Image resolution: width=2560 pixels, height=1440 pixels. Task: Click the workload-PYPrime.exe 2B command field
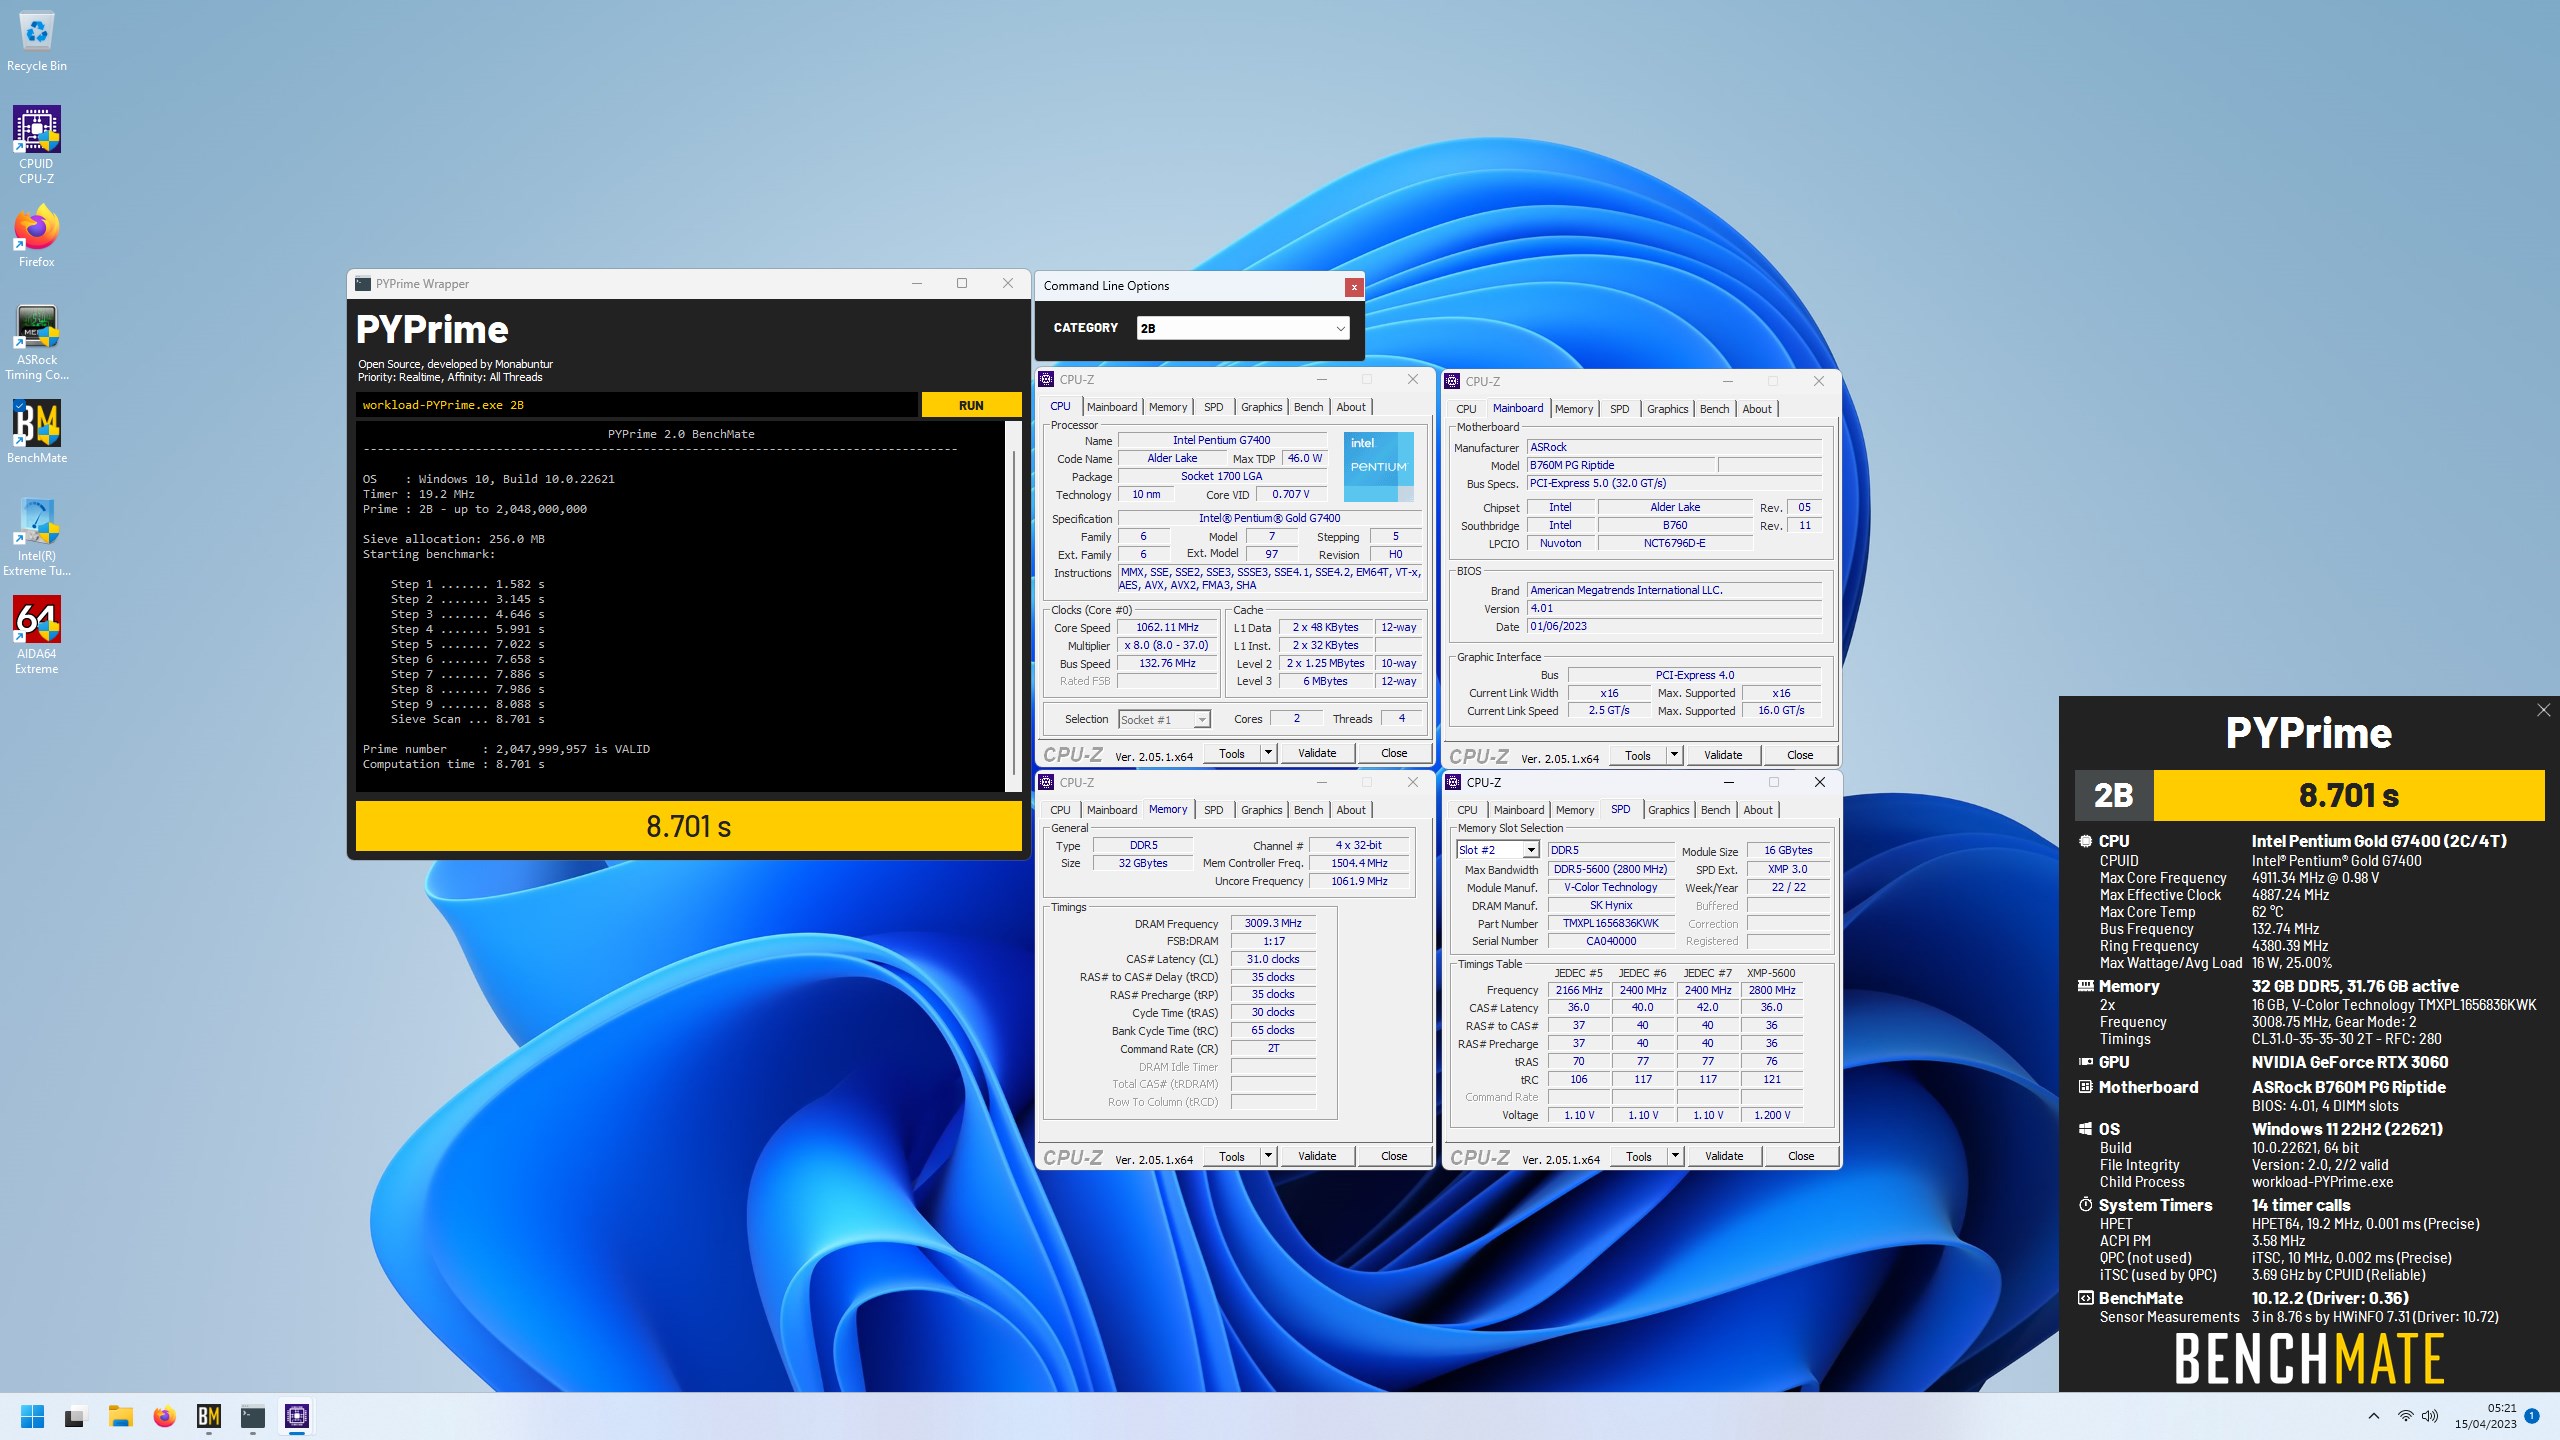pyautogui.click(x=637, y=405)
